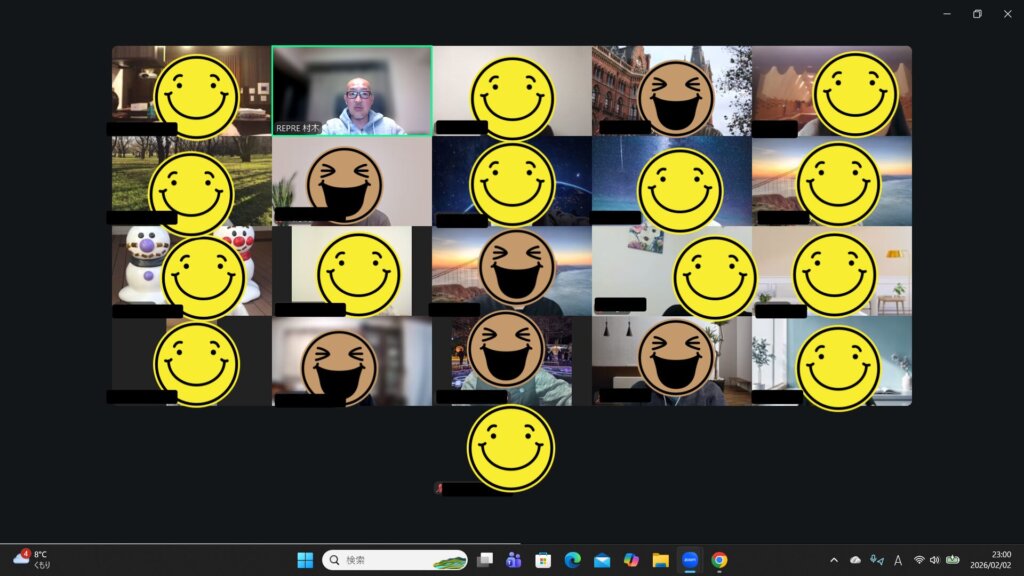Screen dimensions: 1024x576
Task: Switch to Google Chrome in taskbar
Action: click(x=719, y=560)
